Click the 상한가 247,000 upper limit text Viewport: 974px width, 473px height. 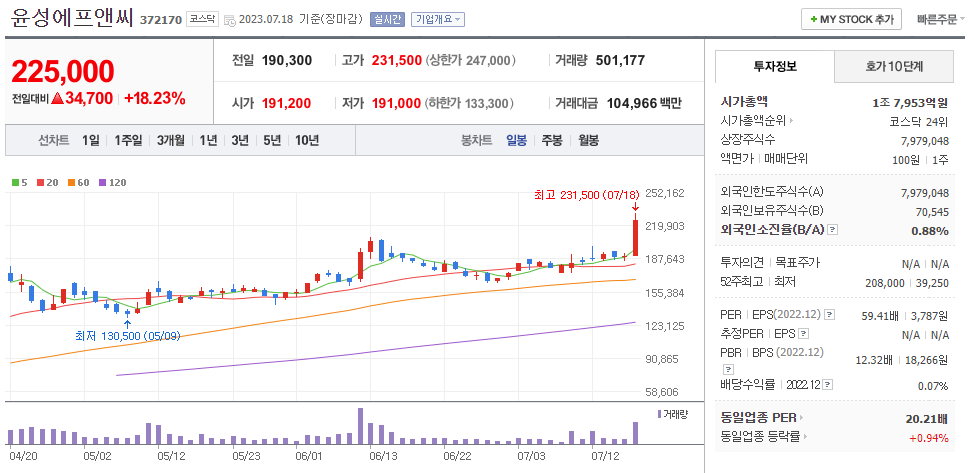pos(471,60)
